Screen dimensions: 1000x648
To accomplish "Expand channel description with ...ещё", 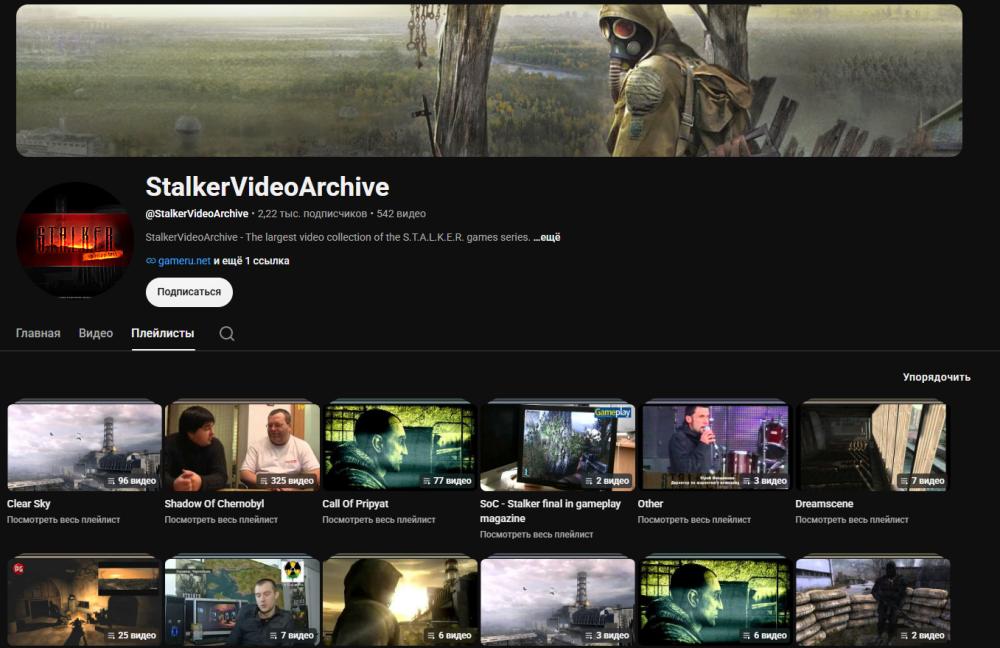I will pyautogui.click(x=547, y=237).
